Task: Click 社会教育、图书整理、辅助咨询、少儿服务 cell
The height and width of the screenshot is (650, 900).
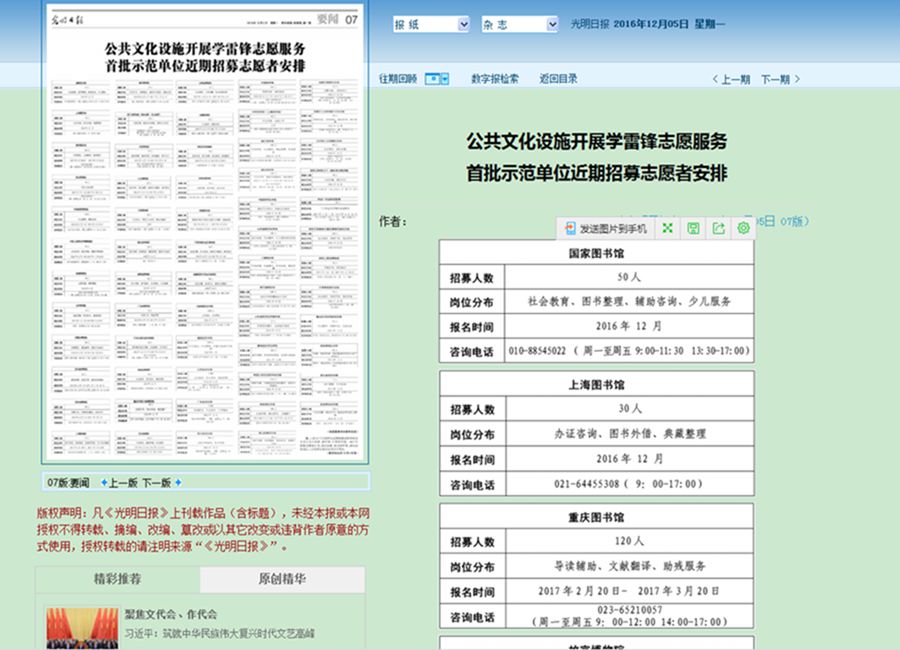Action: (629, 301)
